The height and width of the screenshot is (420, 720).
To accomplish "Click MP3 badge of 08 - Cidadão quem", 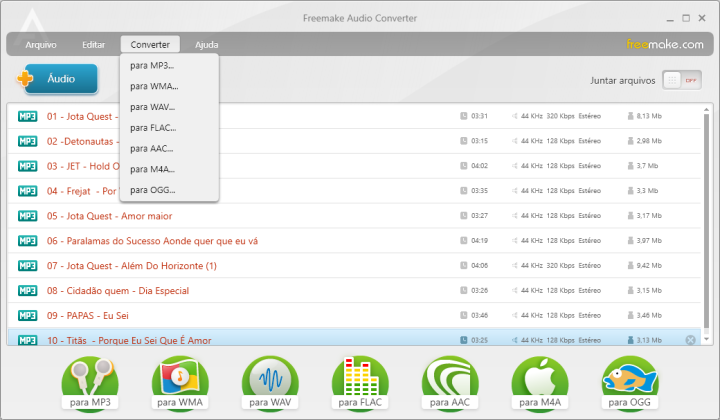I will pyautogui.click(x=28, y=291).
